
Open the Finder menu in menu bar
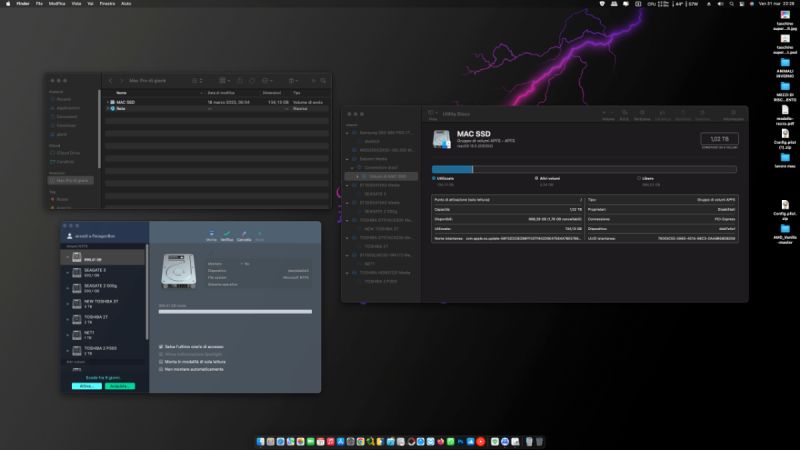23,4
